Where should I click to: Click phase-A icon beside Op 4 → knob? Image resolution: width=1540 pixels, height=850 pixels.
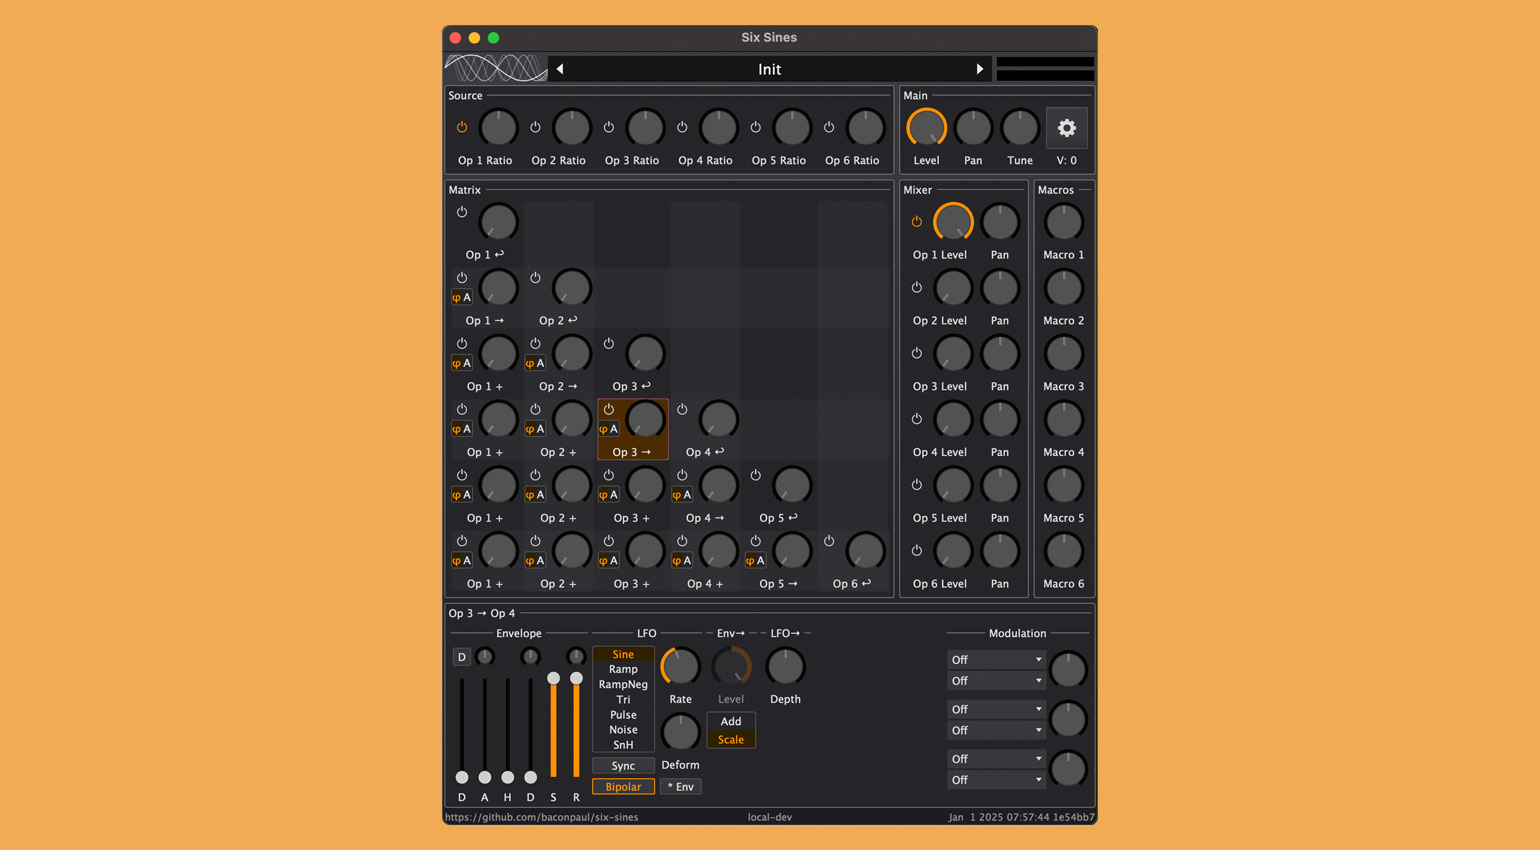[682, 495]
